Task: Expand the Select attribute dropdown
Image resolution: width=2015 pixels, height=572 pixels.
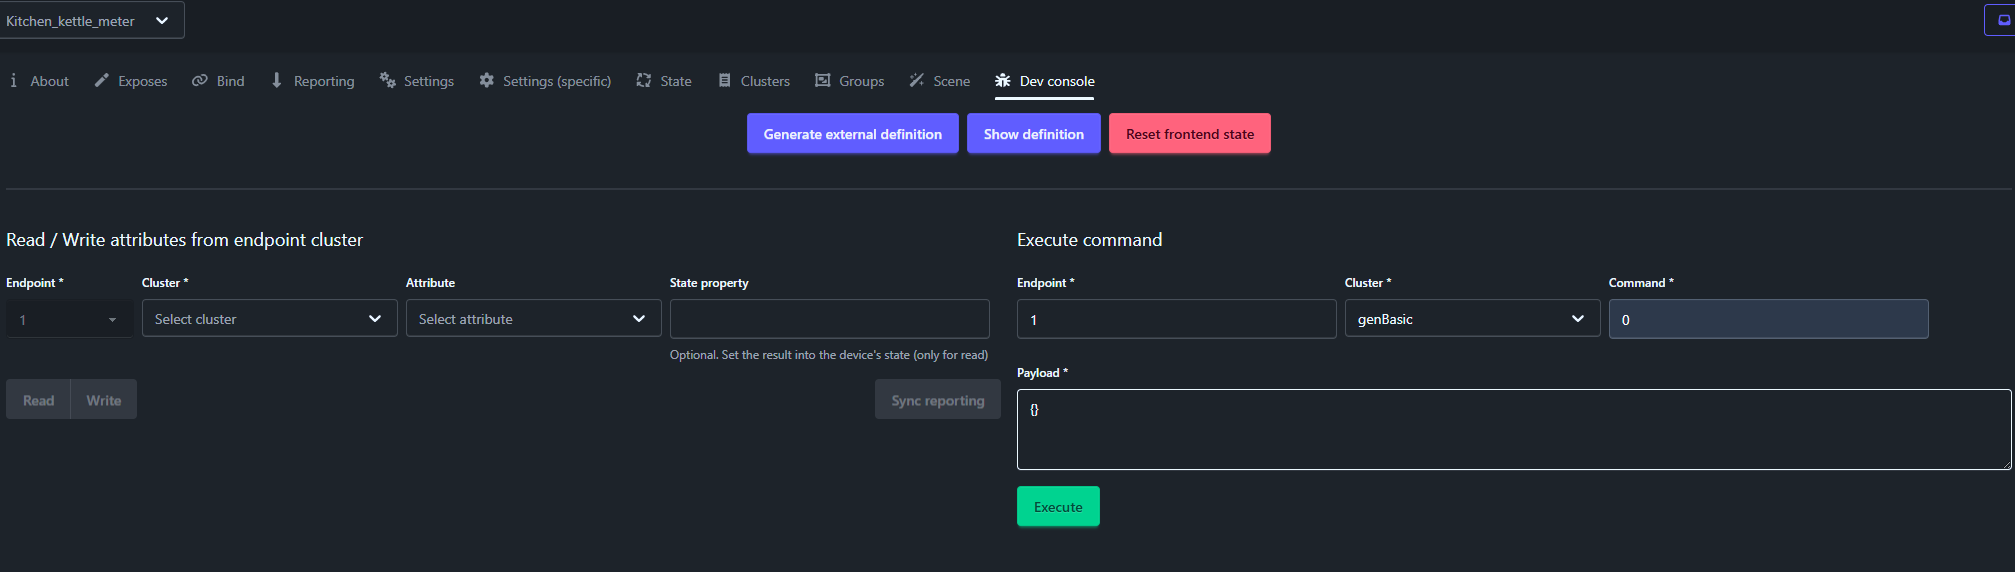Action: [533, 319]
